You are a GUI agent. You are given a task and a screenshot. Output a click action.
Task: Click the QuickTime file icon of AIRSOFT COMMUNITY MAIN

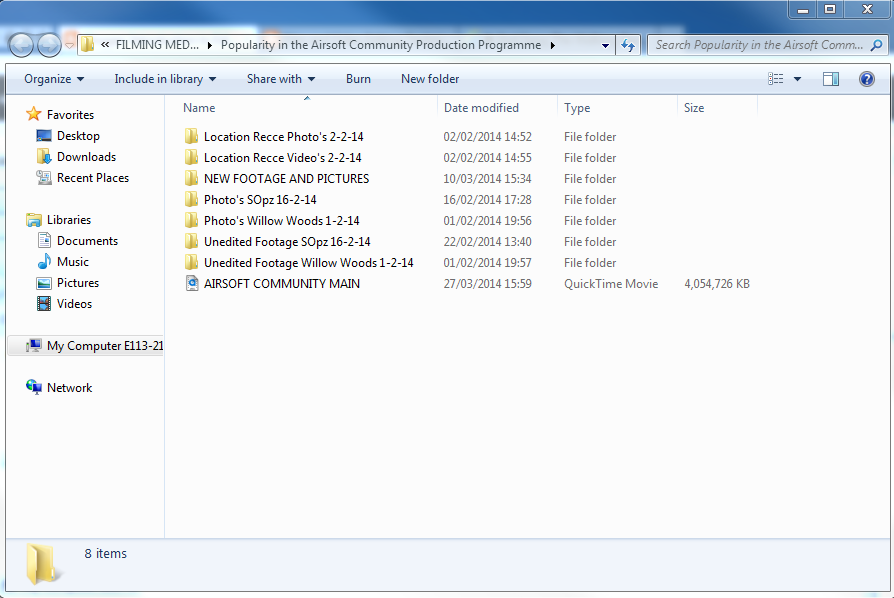pos(192,283)
